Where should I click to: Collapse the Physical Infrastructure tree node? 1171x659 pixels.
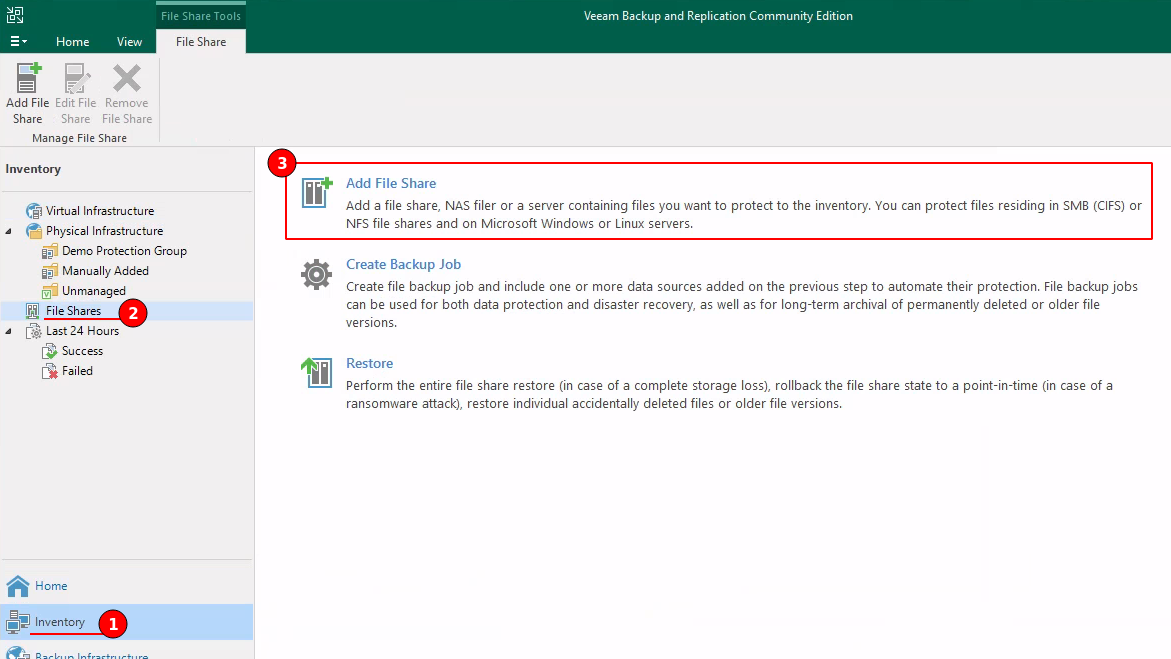(9, 231)
